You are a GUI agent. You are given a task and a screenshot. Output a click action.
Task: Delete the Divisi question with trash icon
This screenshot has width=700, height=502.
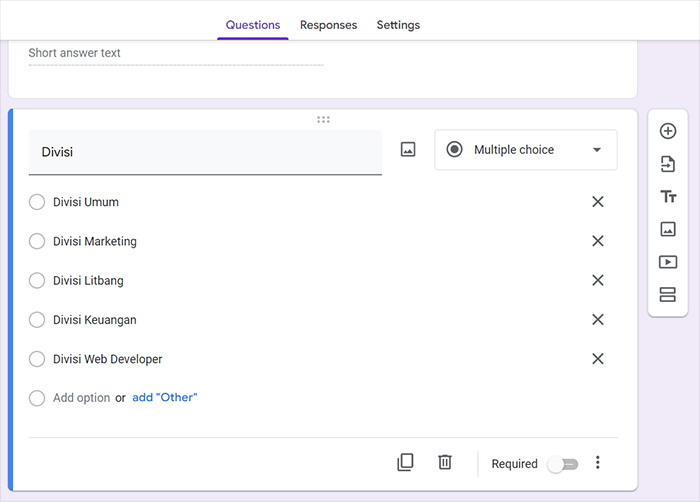445,462
